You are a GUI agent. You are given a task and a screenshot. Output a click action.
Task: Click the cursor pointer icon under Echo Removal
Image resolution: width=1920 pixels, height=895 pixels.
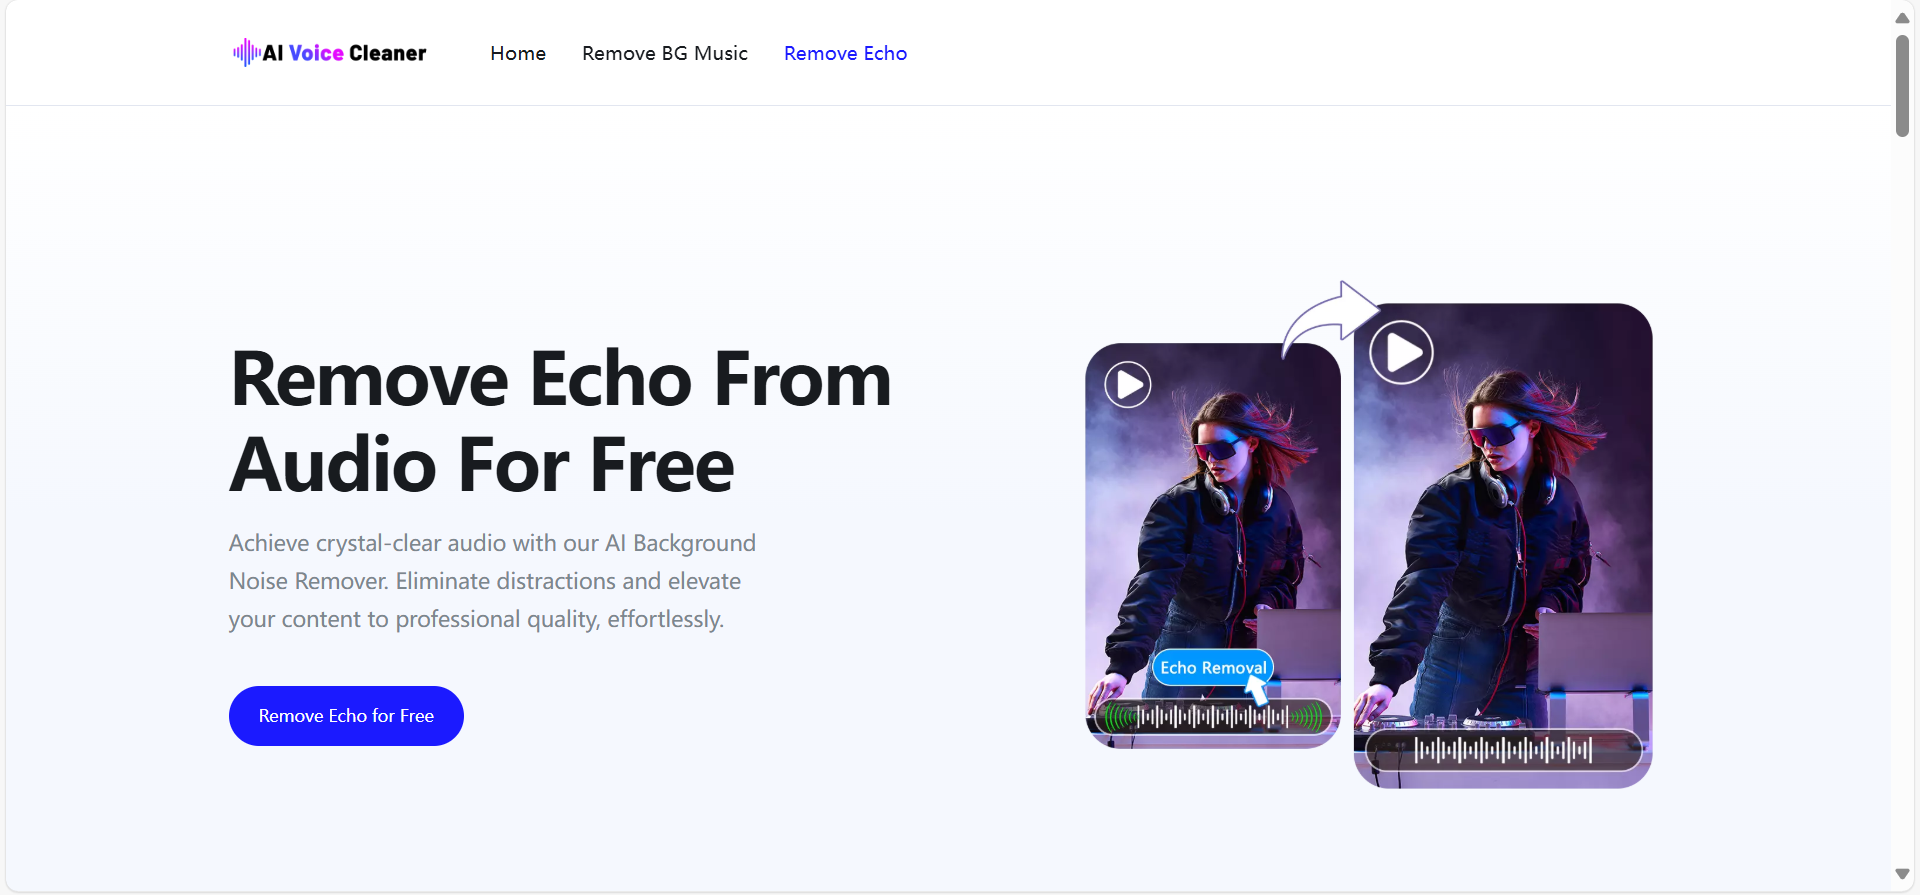(x=1257, y=690)
